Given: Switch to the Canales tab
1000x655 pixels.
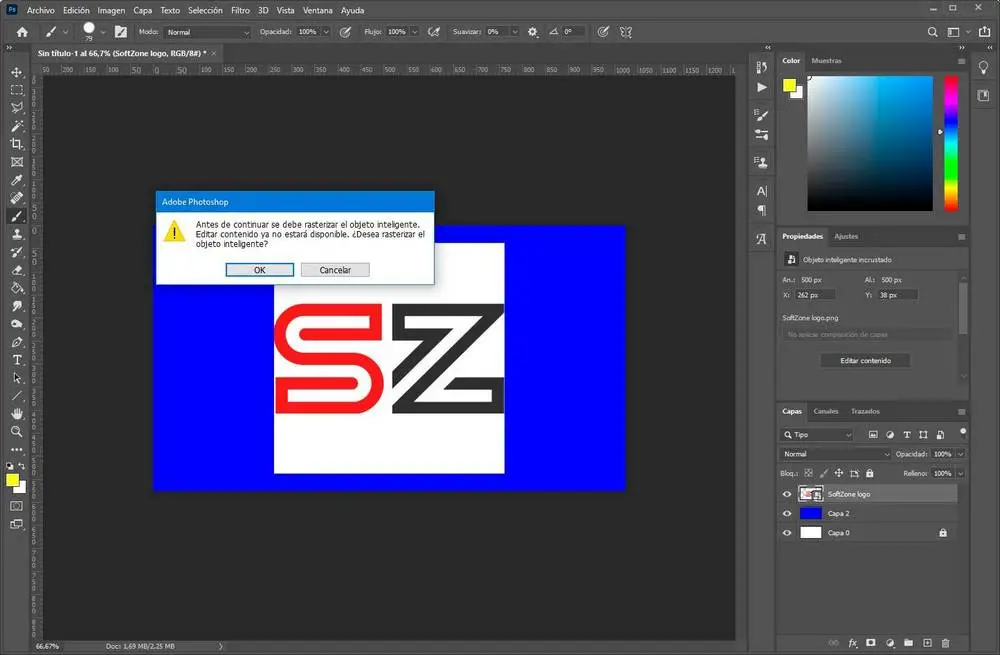Looking at the screenshot, I should click(826, 411).
